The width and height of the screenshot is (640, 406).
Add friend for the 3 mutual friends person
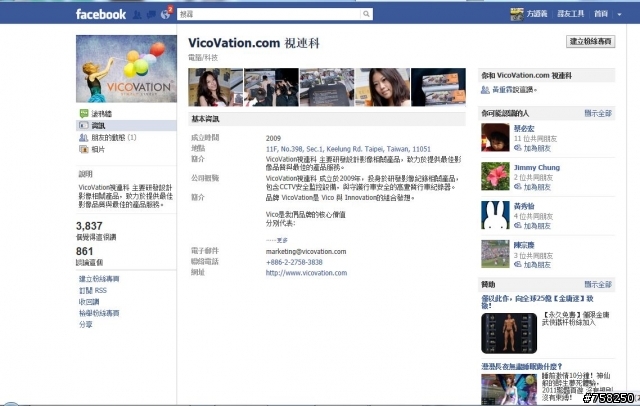[537, 265]
